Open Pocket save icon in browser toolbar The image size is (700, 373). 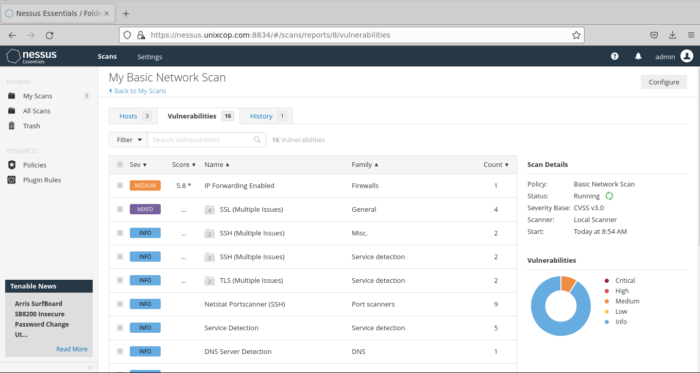(654, 35)
